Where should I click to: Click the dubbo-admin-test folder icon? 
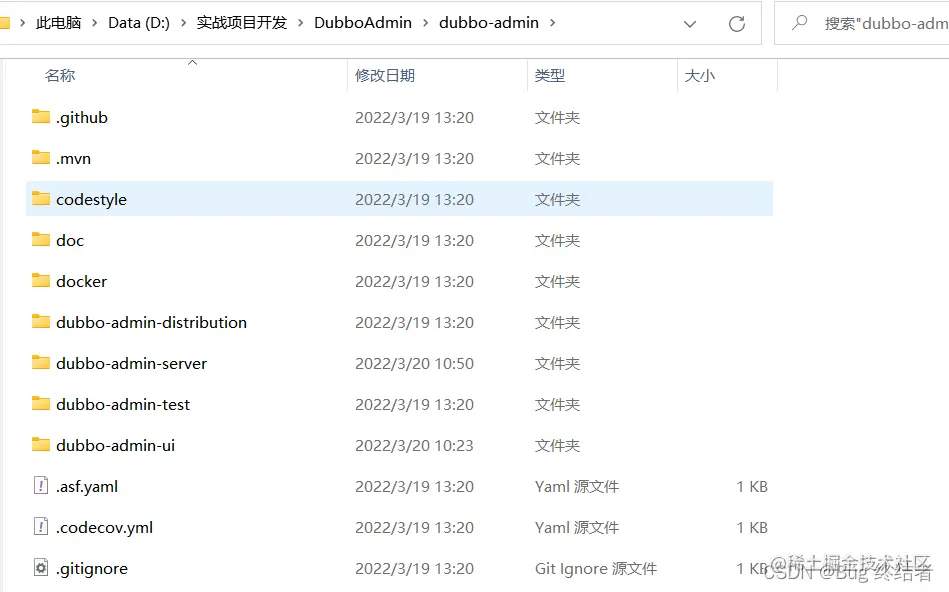(41, 403)
